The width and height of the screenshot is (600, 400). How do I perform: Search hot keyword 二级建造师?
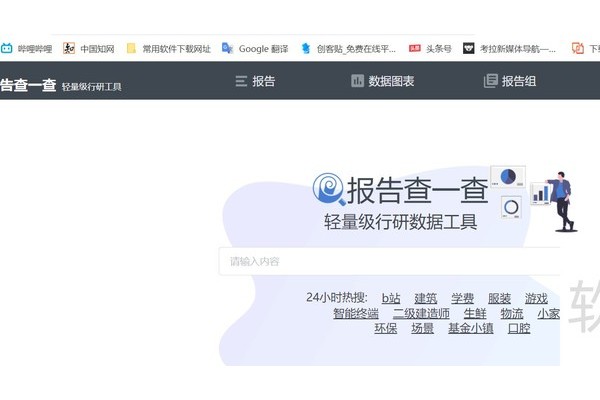421,313
